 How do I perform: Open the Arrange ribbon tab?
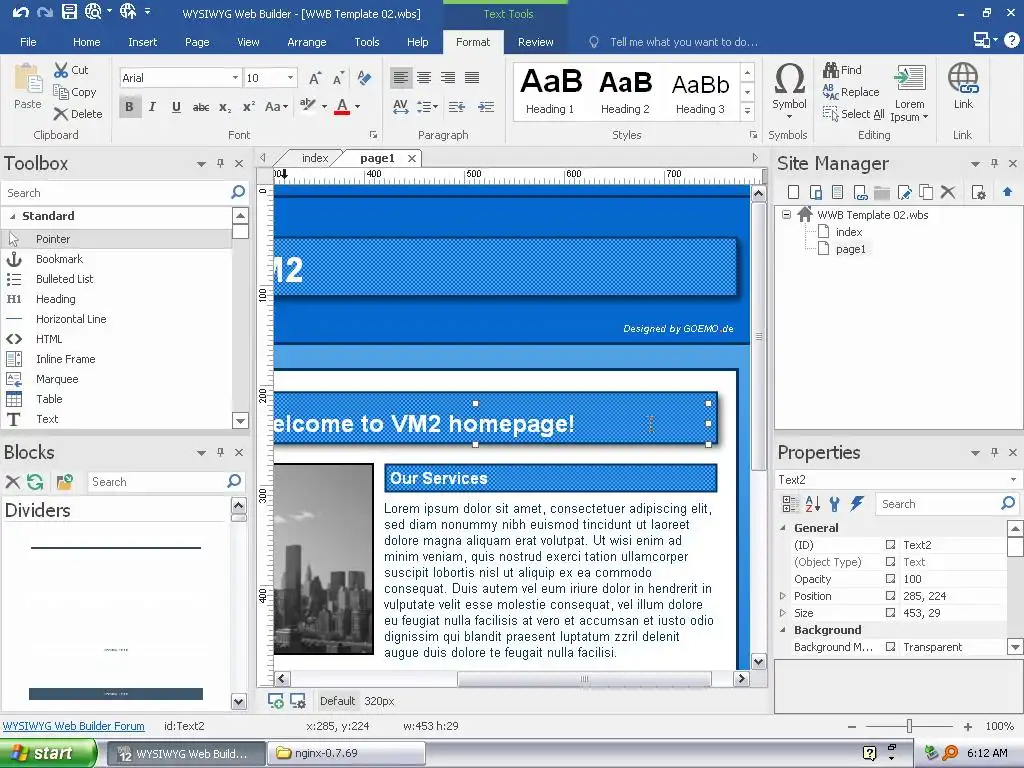tap(306, 42)
